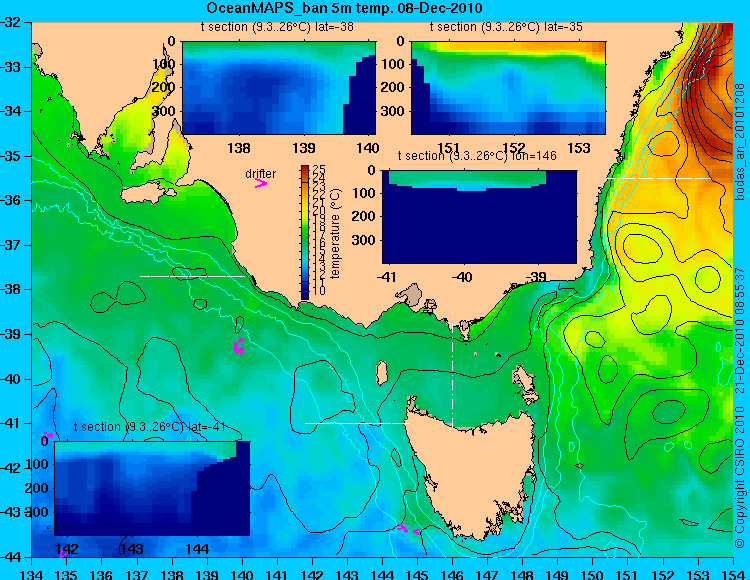Click the '-32' latitude label on left axis

coord(11,22)
